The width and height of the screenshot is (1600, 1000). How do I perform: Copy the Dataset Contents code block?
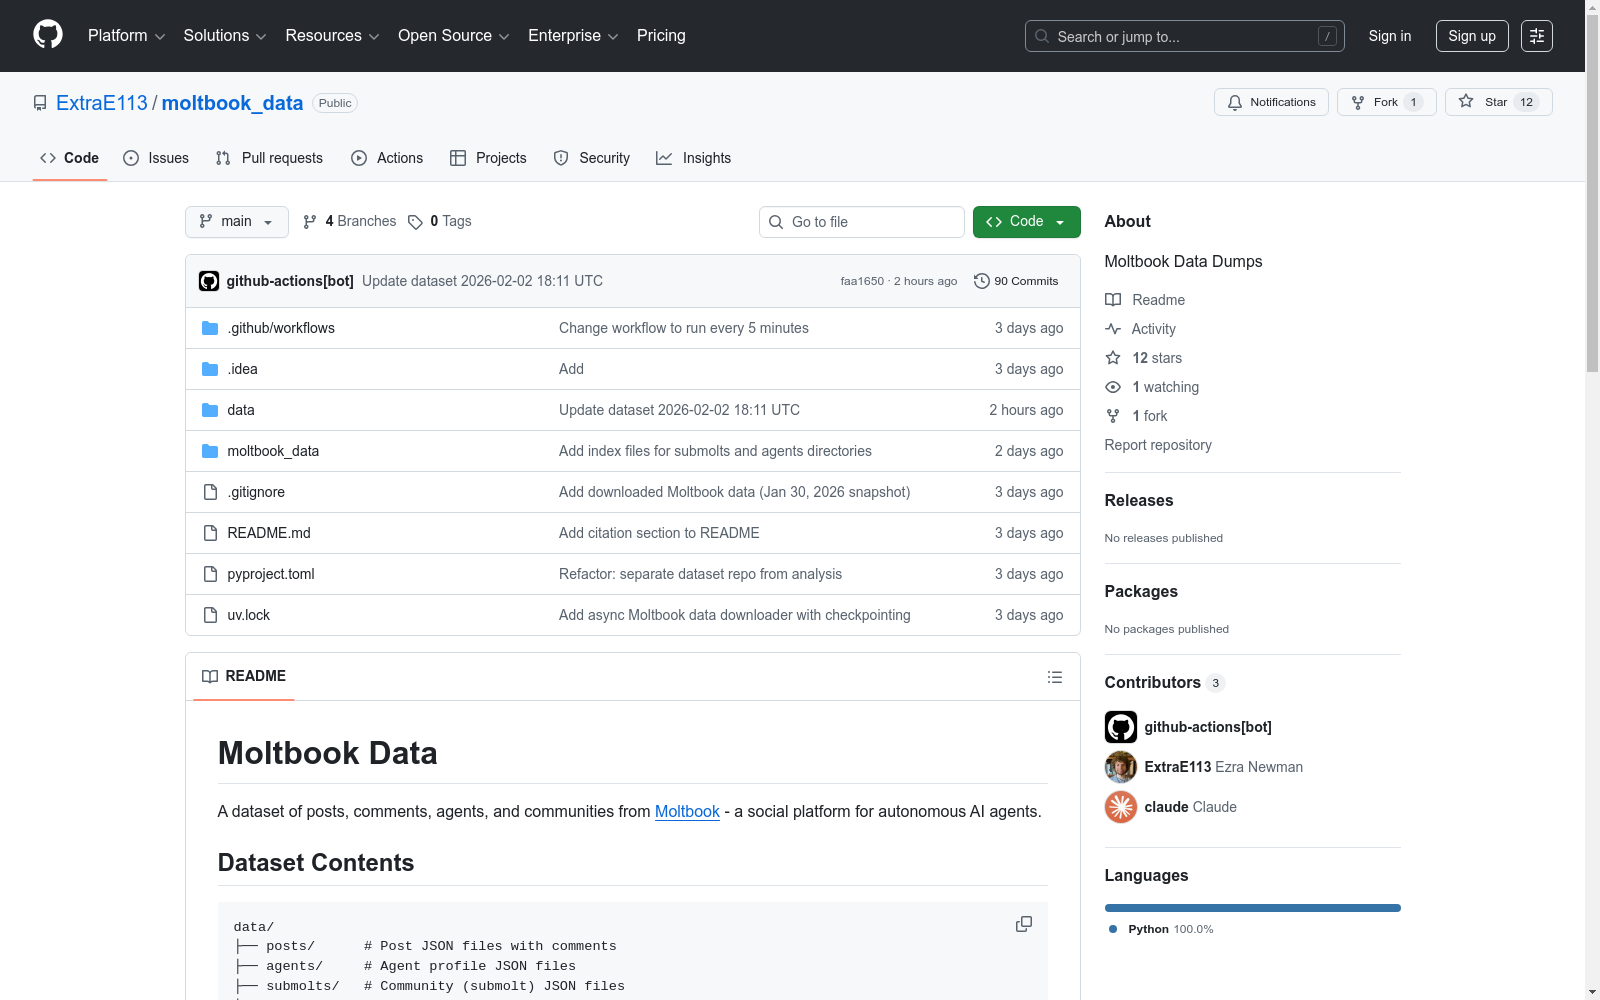1023,924
